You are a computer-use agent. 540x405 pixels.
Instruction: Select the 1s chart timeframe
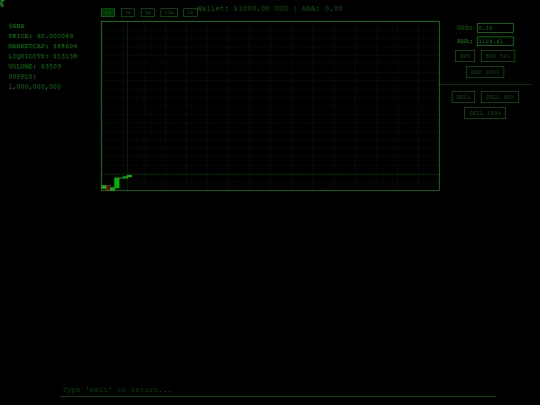point(108,12)
